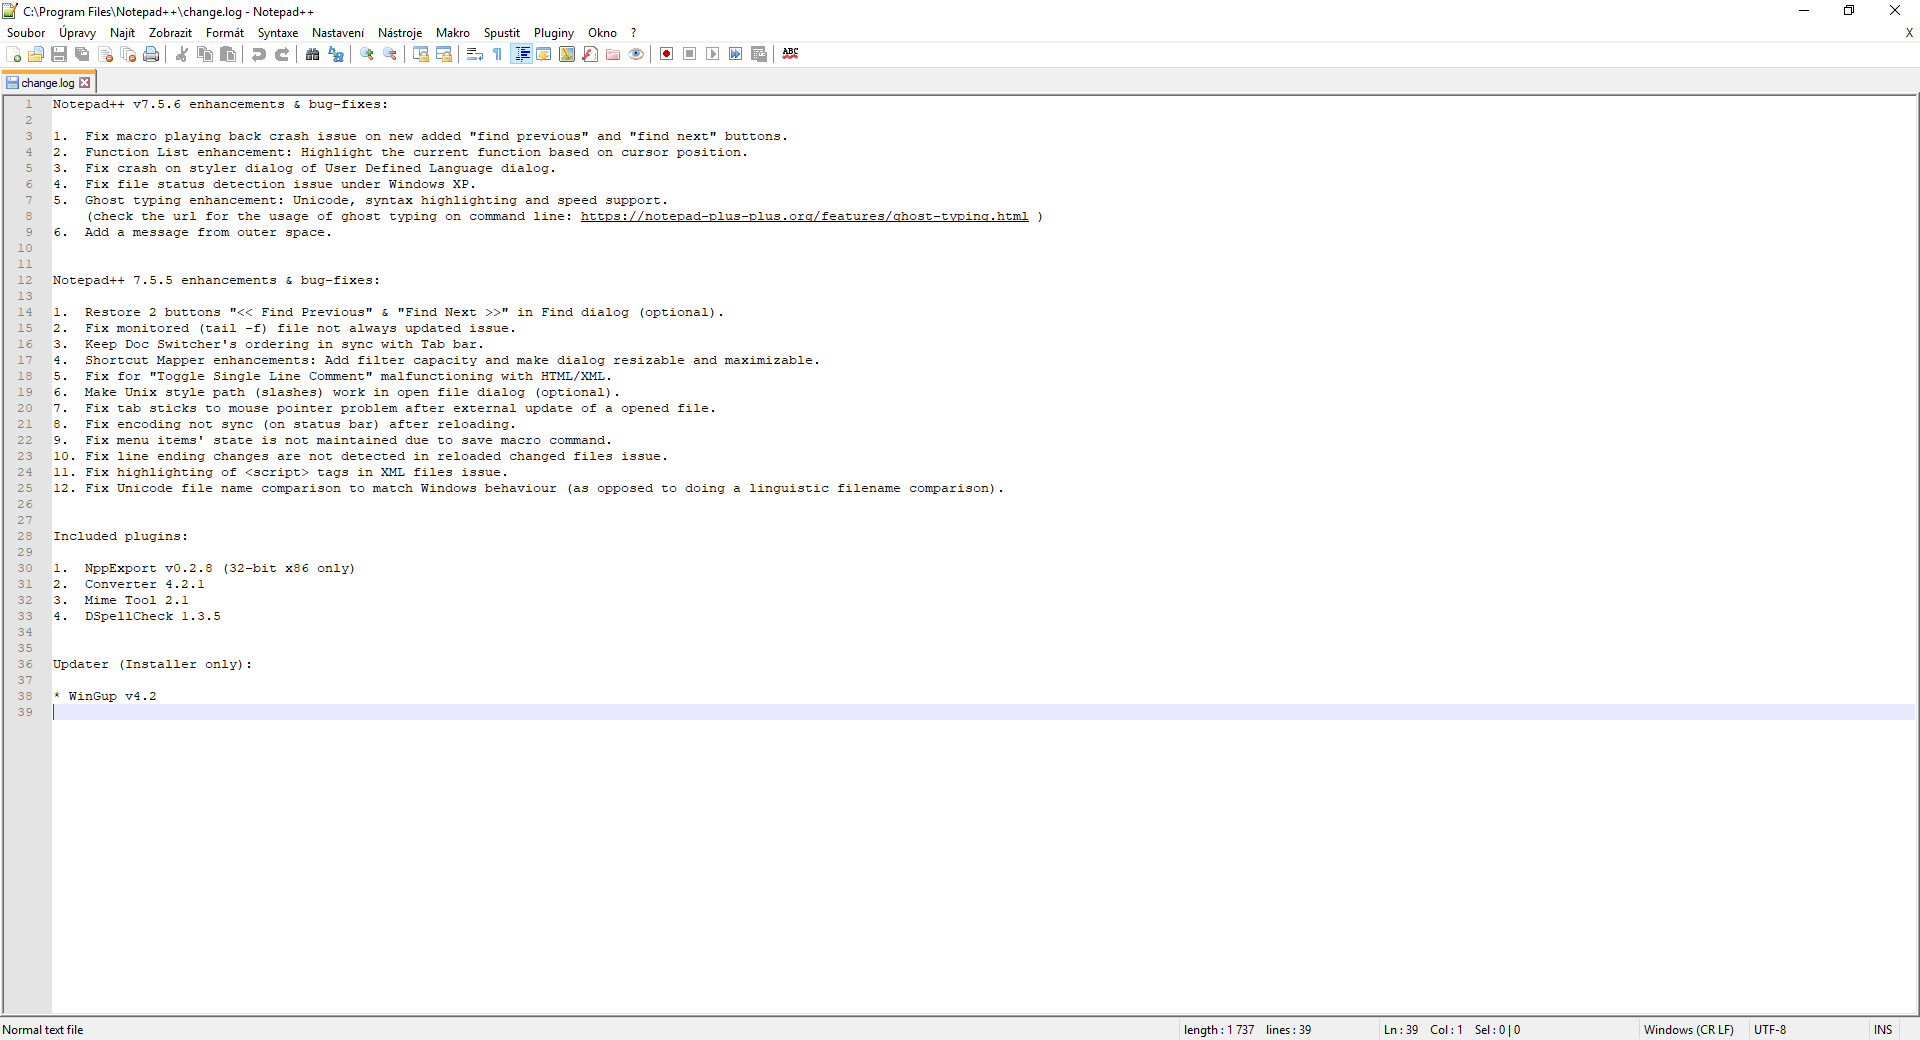Image resolution: width=1920 pixels, height=1040 pixels.
Task: Open the Nástroje menu
Action: tap(400, 33)
